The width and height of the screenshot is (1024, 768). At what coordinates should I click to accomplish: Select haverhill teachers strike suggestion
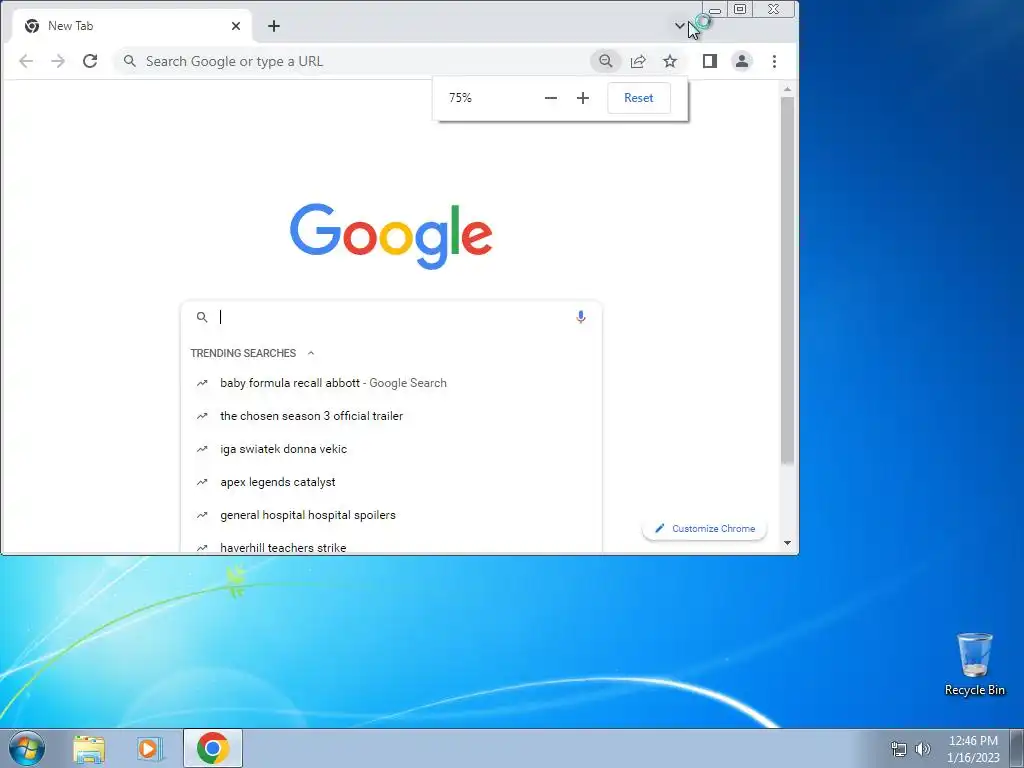click(391, 545)
